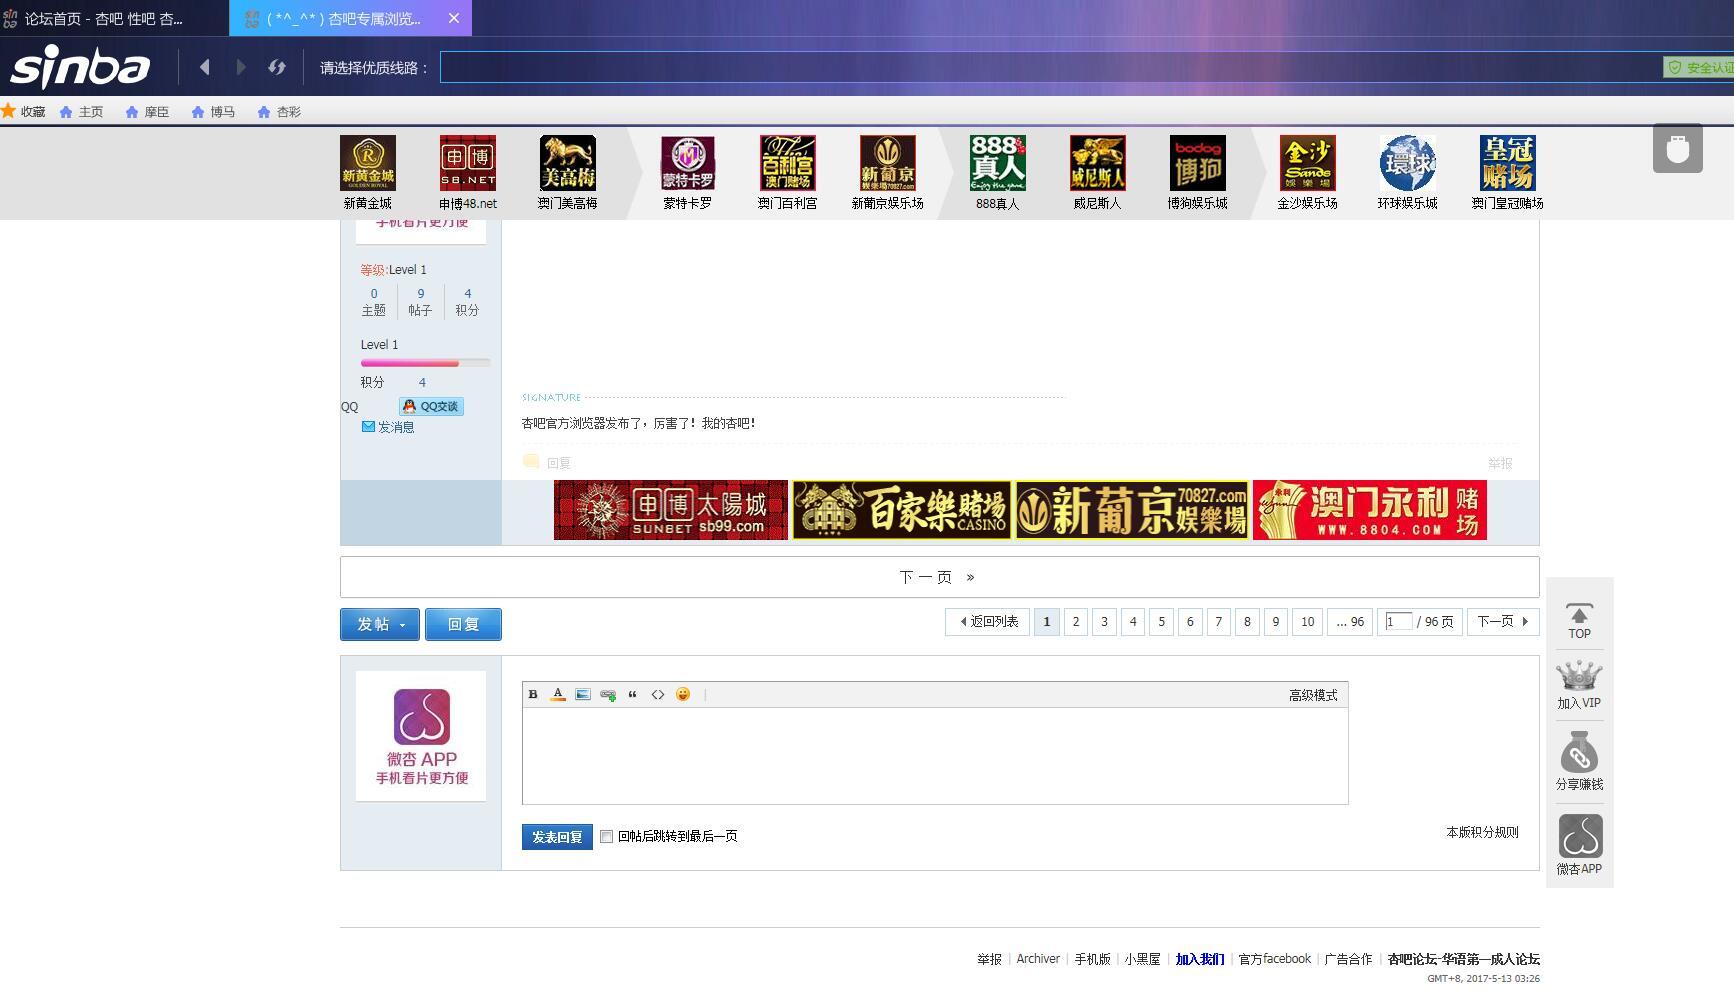Expand the 发帖 button dropdown arrow
Viewport: 1734px width, 1005px height.
pyautogui.click(x=402, y=625)
